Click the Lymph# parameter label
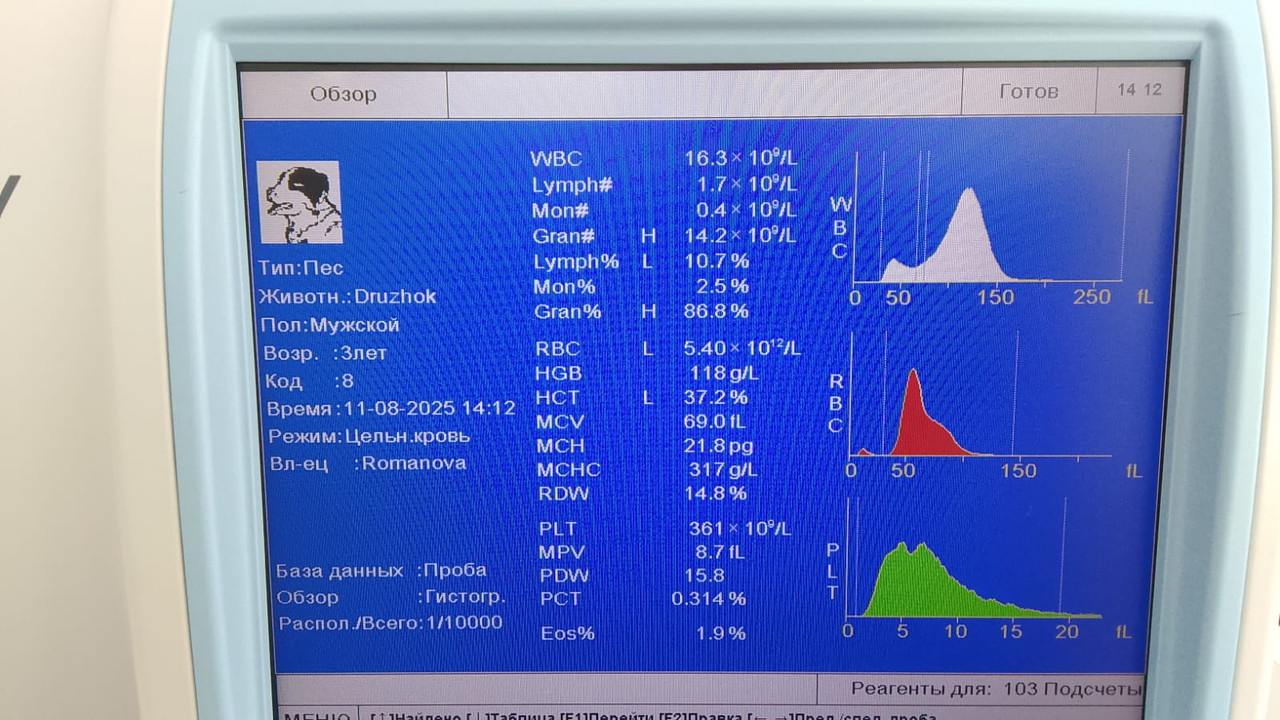Screen dimensions: 1280x720 point(572,185)
